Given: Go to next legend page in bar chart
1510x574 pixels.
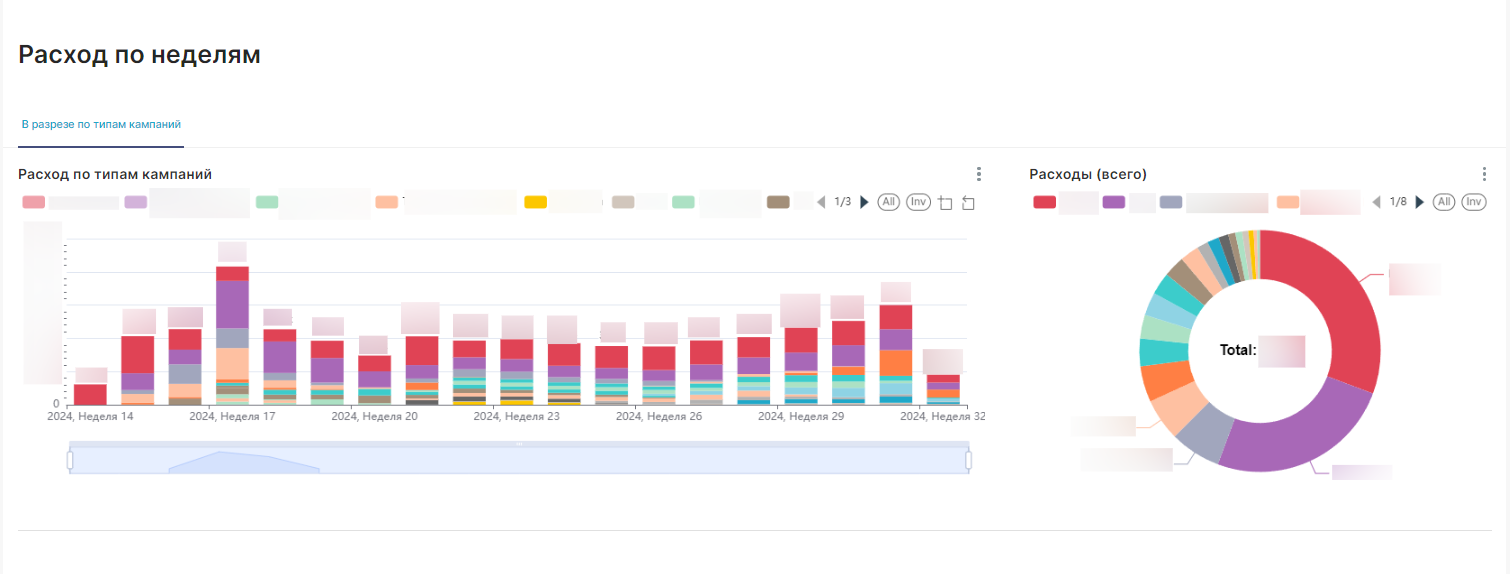Looking at the screenshot, I should (x=864, y=202).
